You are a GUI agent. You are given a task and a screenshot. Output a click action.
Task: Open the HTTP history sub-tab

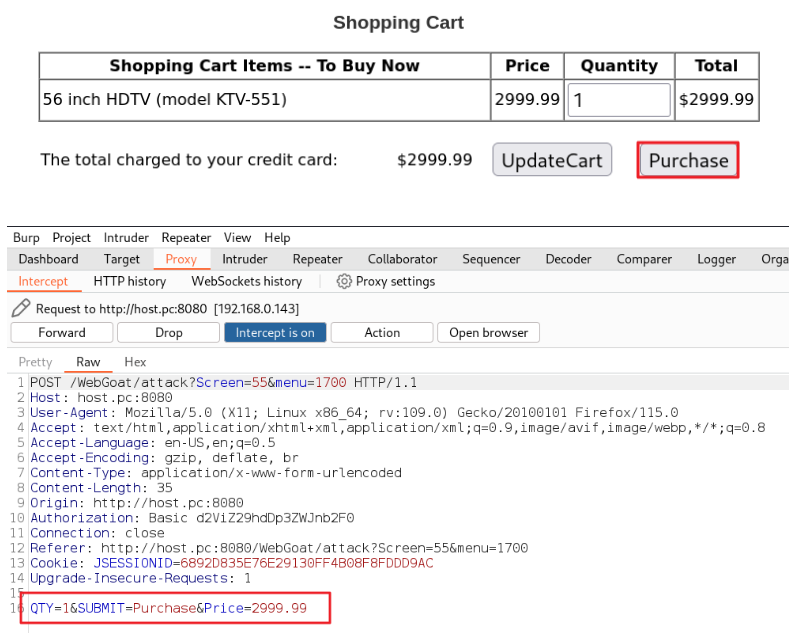pyautogui.click(x=130, y=281)
